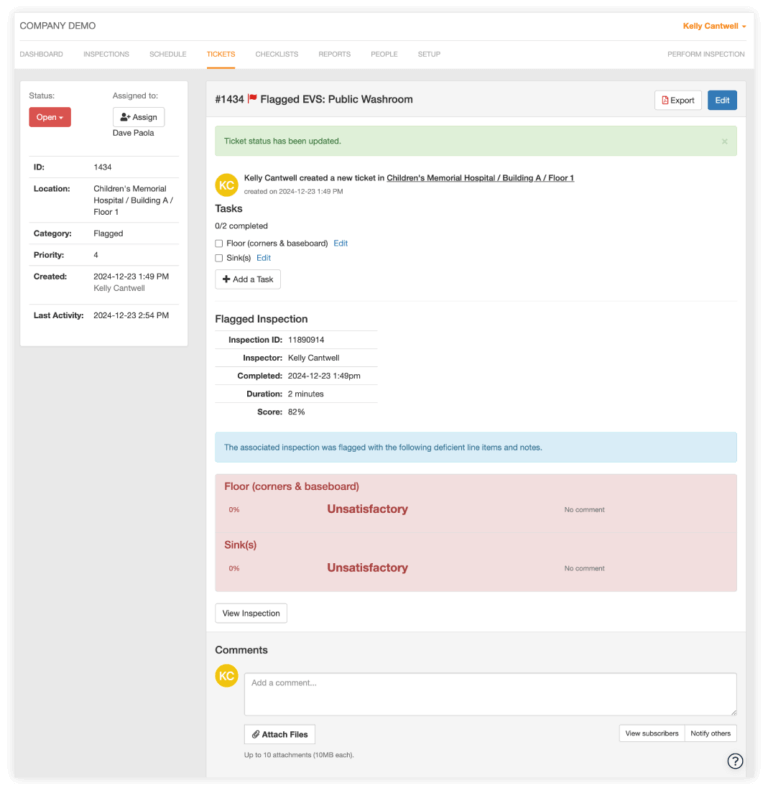The image size is (768, 788).
Task: Click the help question mark icon
Action: (x=735, y=761)
